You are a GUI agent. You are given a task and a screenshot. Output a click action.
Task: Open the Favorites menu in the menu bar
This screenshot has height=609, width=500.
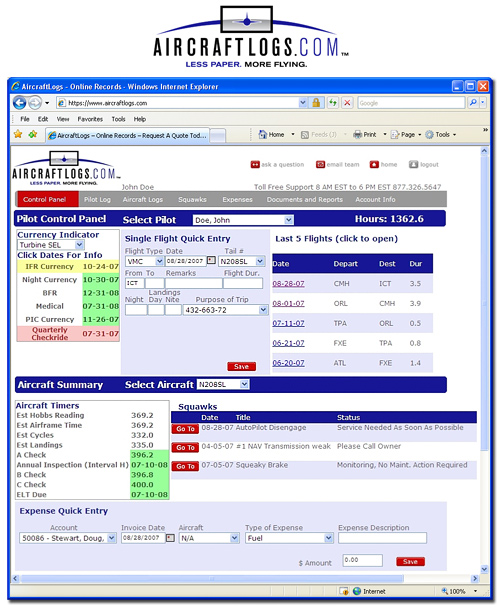tap(90, 119)
